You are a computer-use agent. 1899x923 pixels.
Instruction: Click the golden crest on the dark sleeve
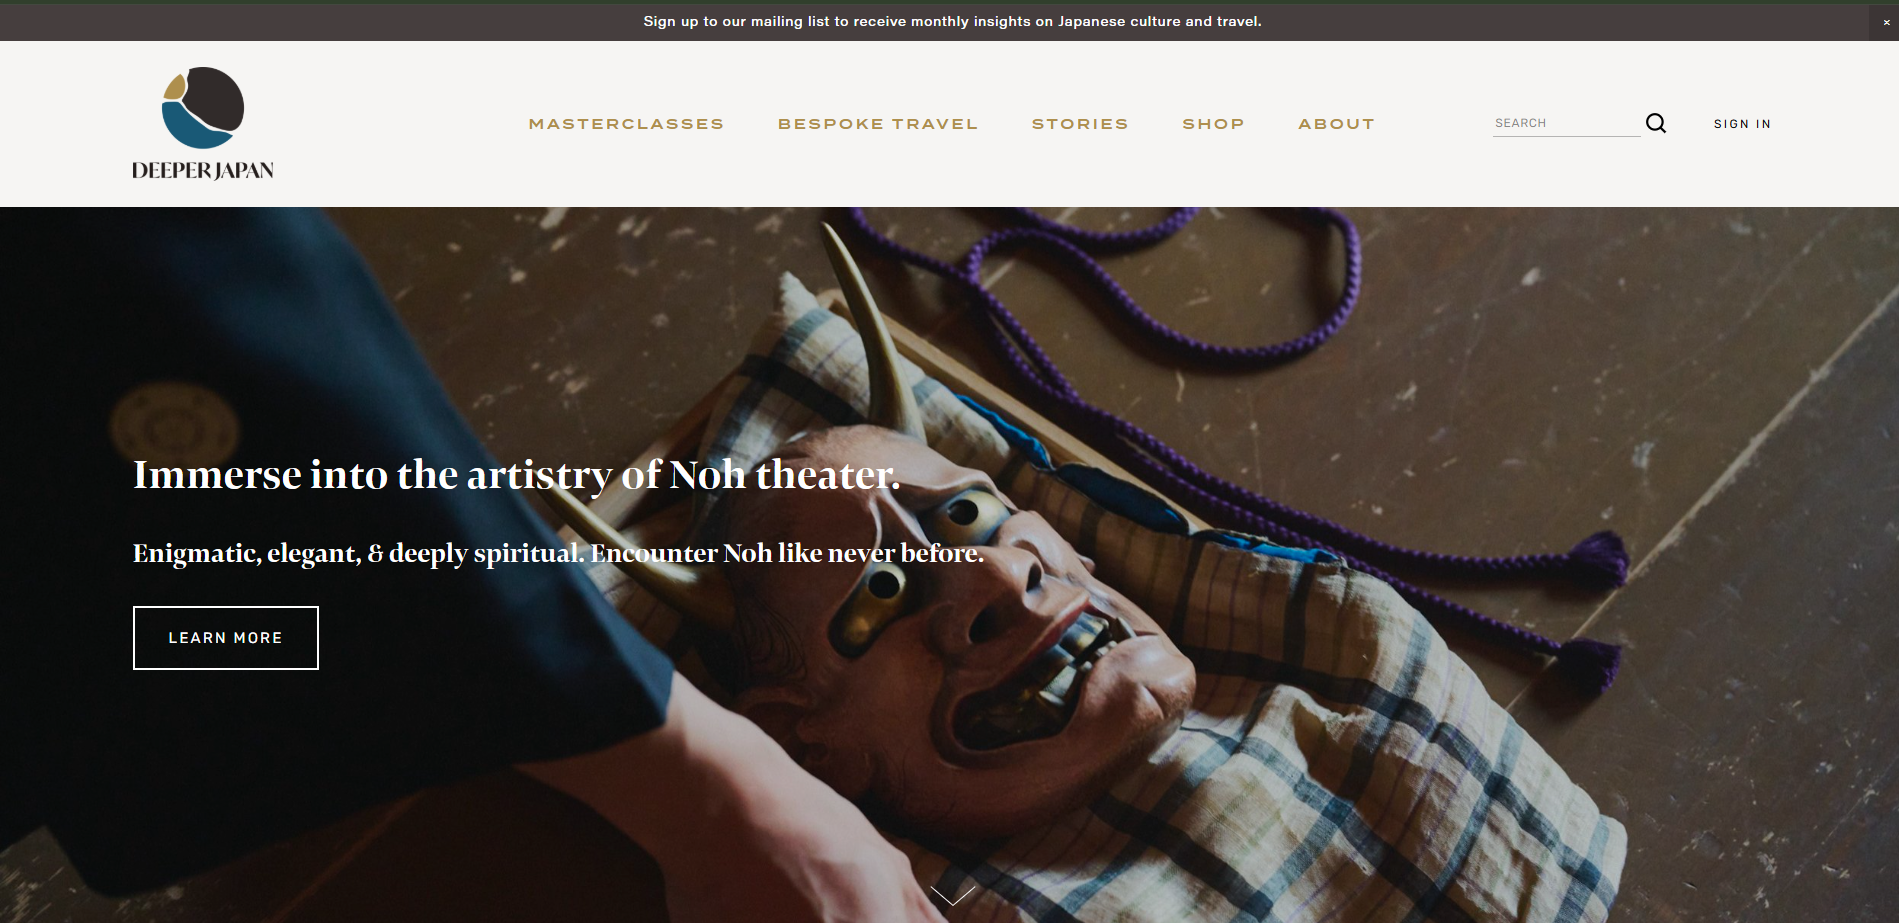(174, 425)
